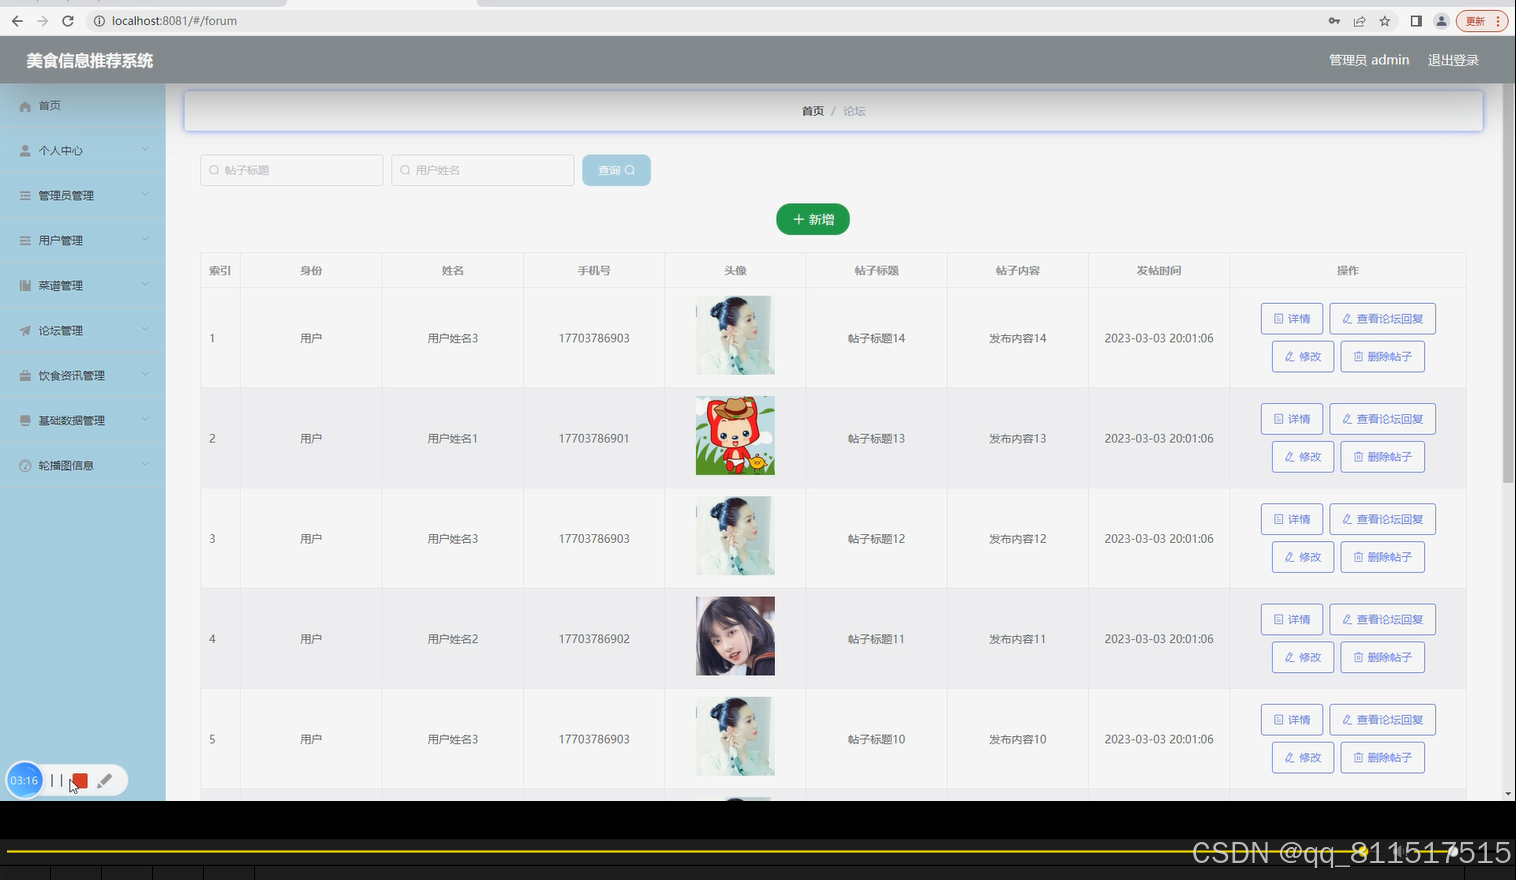Expand the 菜谱管理 menu chevron
The height and width of the screenshot is (880, 1516).
pos(145,285)
